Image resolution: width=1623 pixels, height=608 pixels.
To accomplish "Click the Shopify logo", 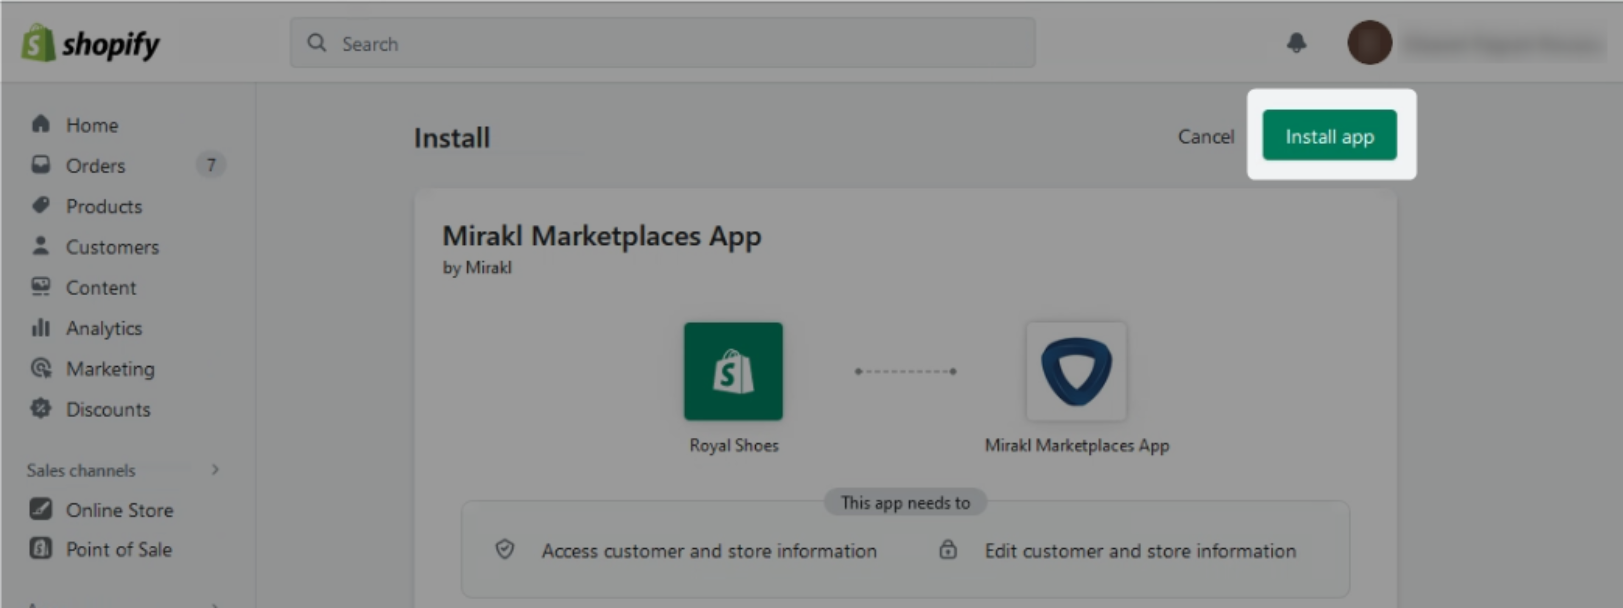I will [x=90, y=43].
